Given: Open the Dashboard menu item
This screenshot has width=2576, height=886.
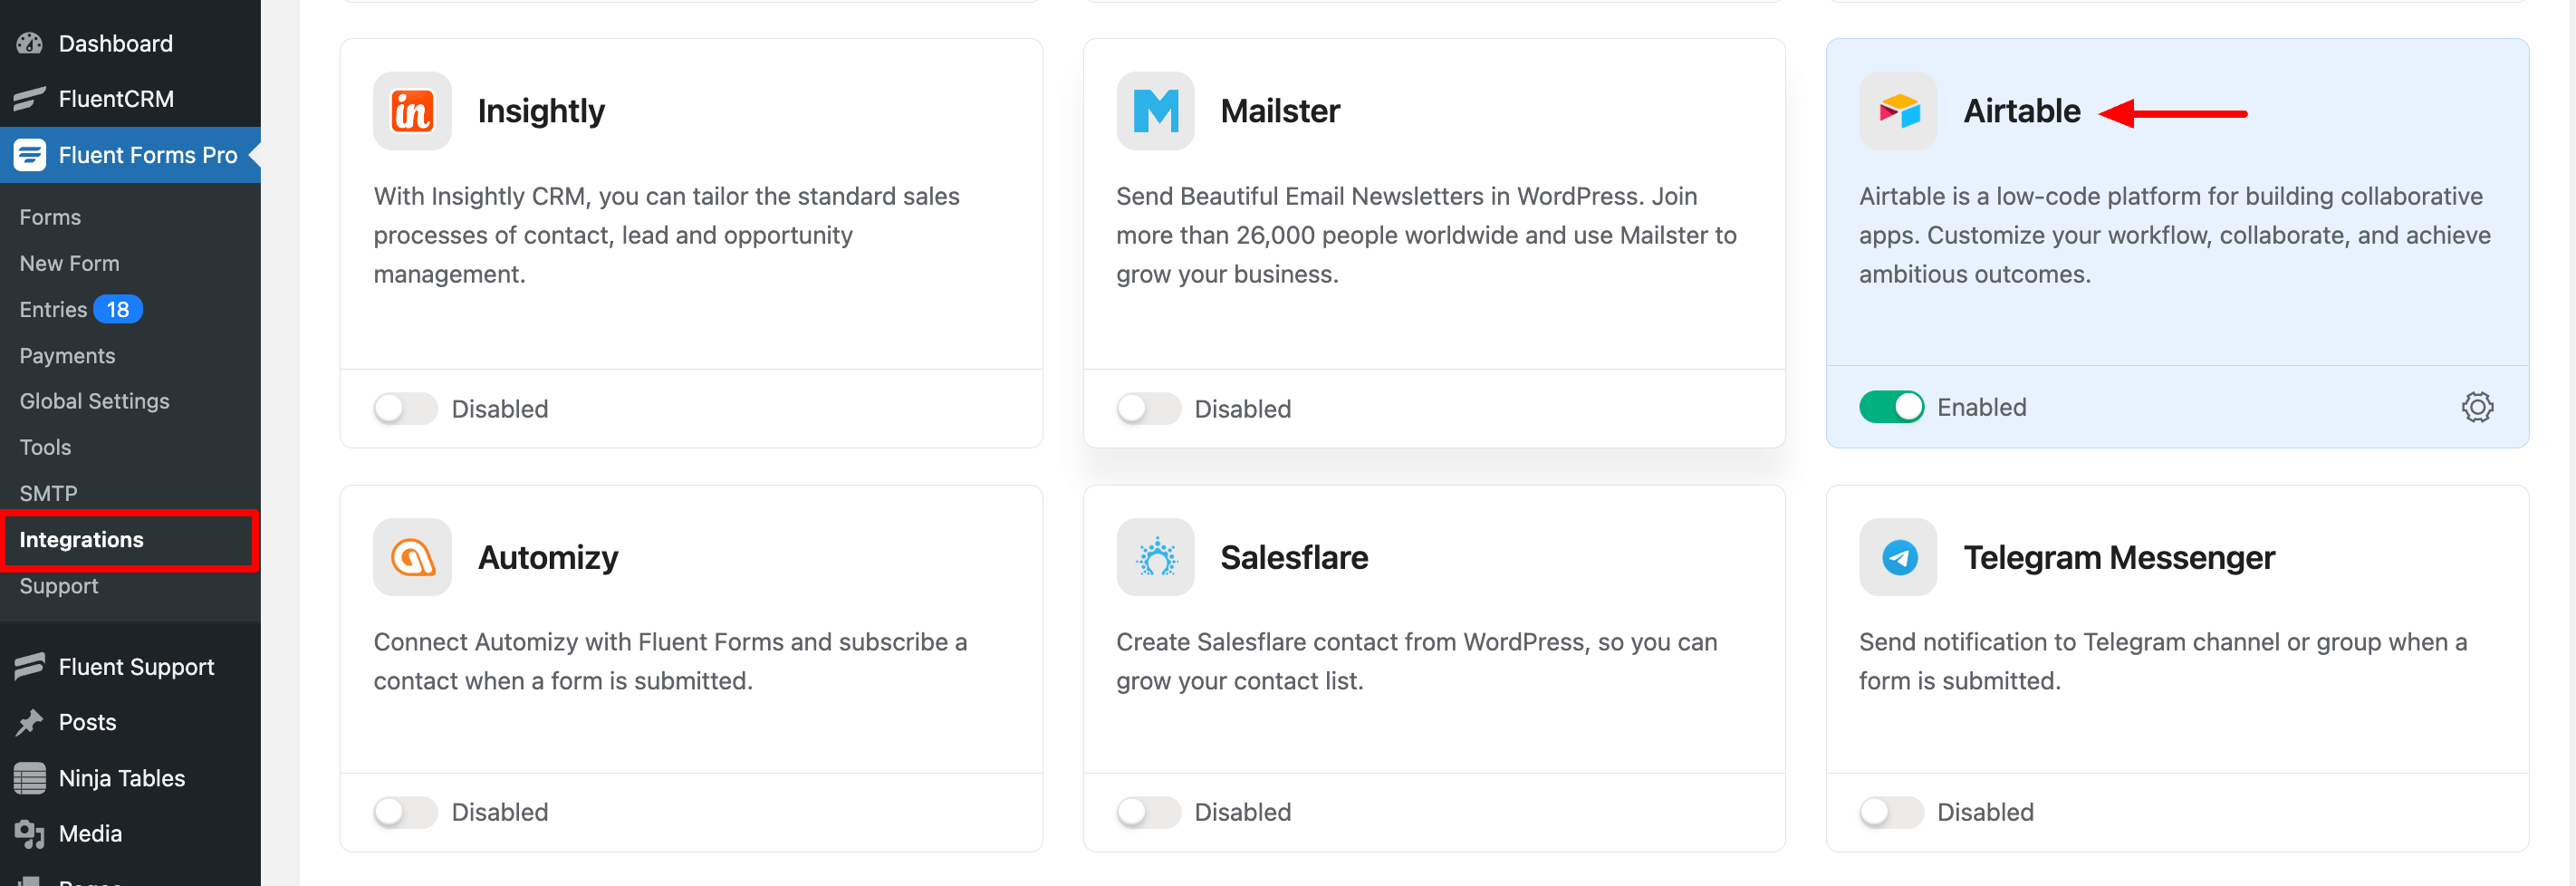Looking at the screenshot, I should (x=115, y=44).
